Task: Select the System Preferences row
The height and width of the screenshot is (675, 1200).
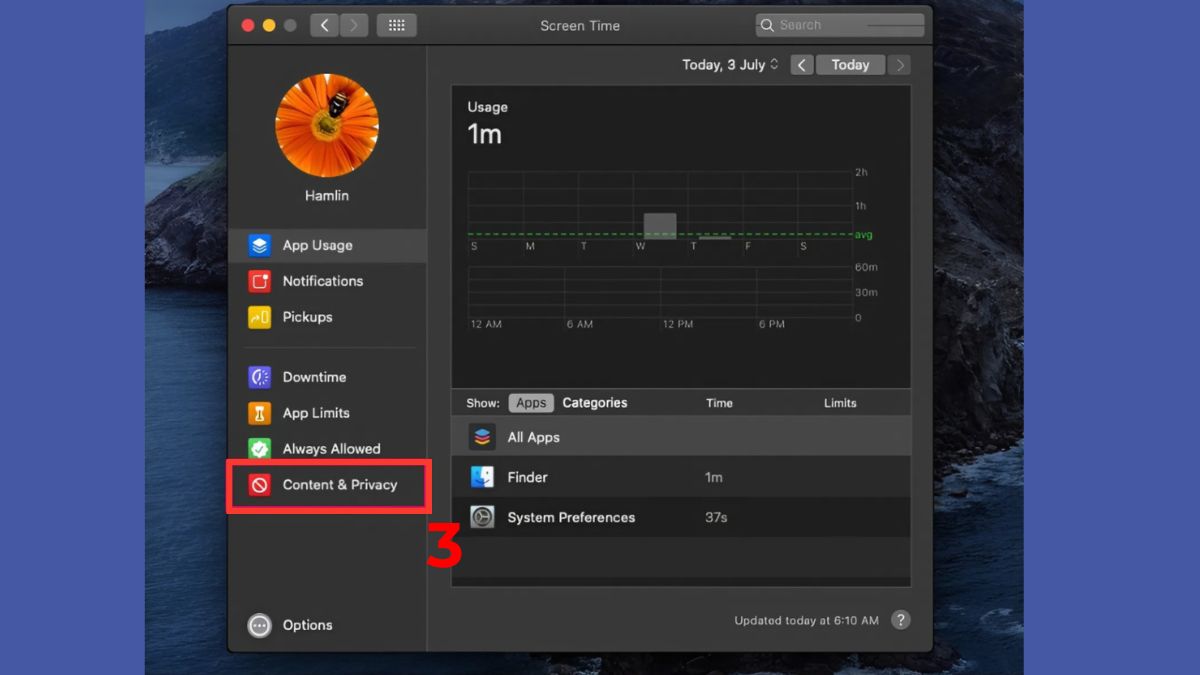Action: pos(681,517)
